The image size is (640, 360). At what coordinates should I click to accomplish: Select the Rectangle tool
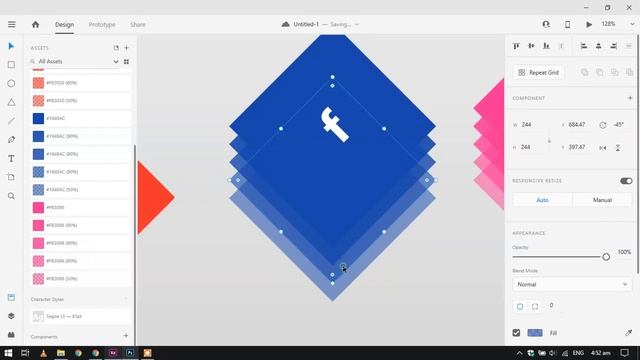[11, 65]
